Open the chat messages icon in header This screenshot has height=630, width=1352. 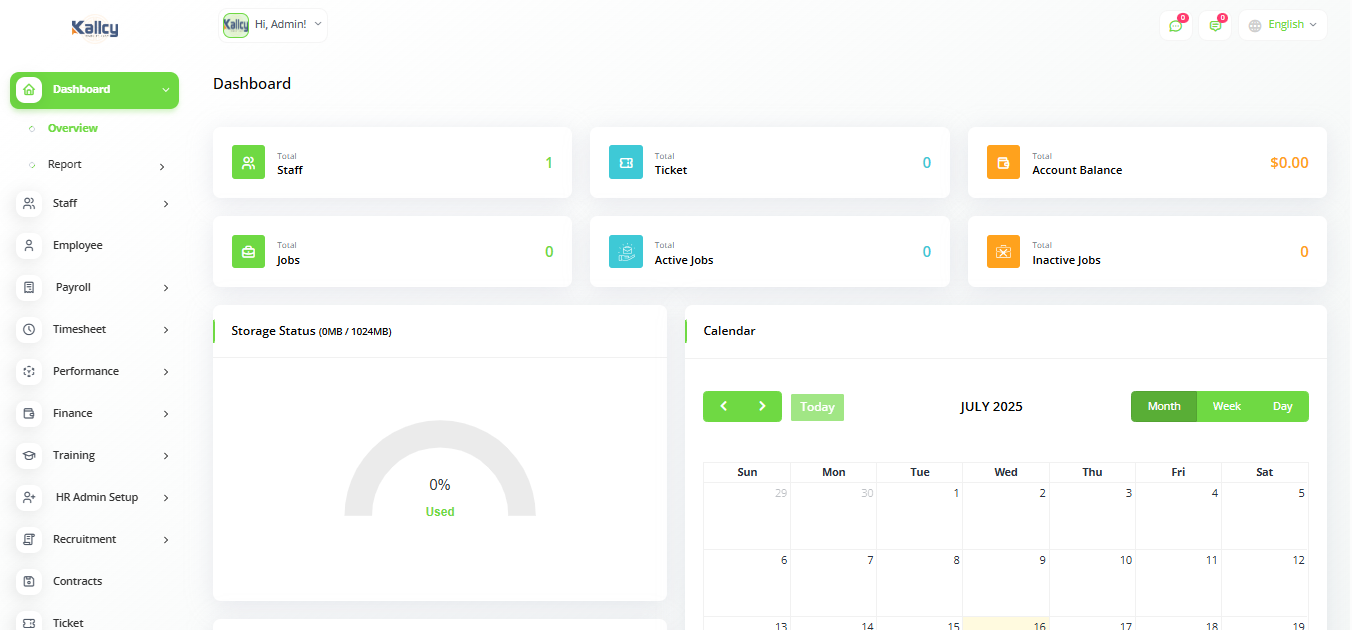click(x=1175, y=25)
